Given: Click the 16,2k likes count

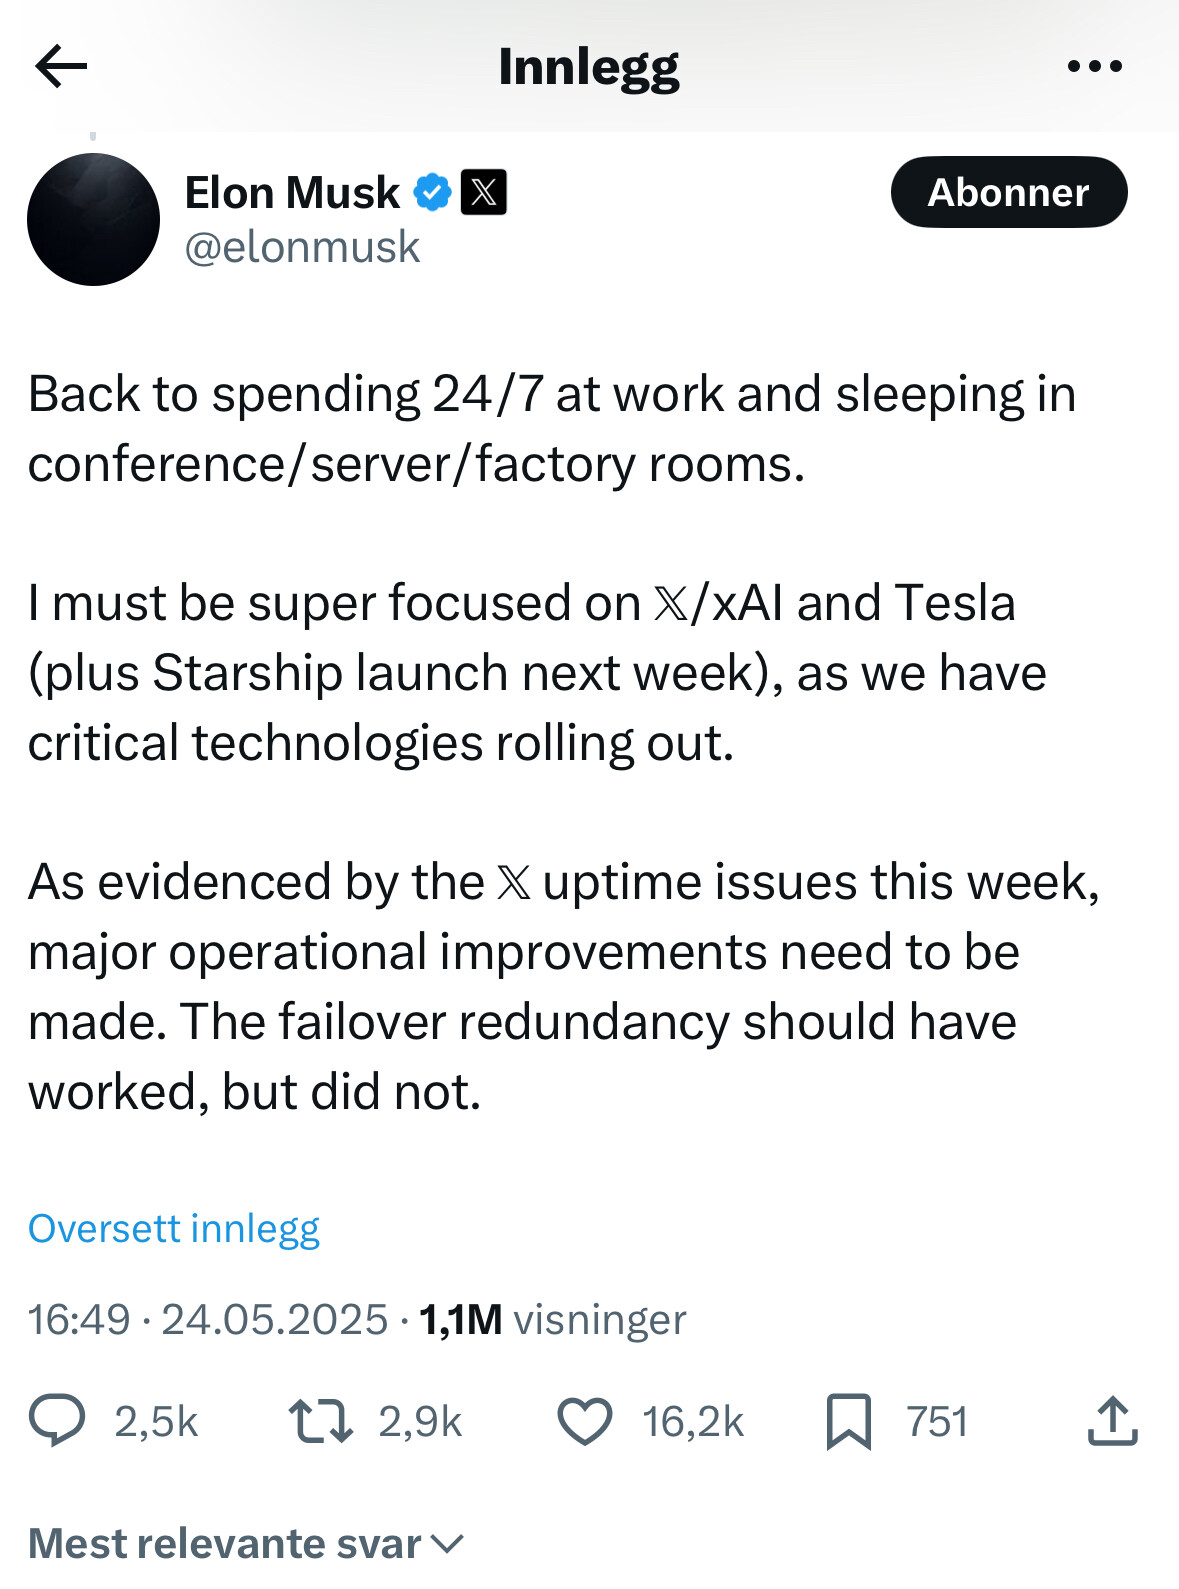Looking at the screenshot, I should click(x=693, y=1422).
